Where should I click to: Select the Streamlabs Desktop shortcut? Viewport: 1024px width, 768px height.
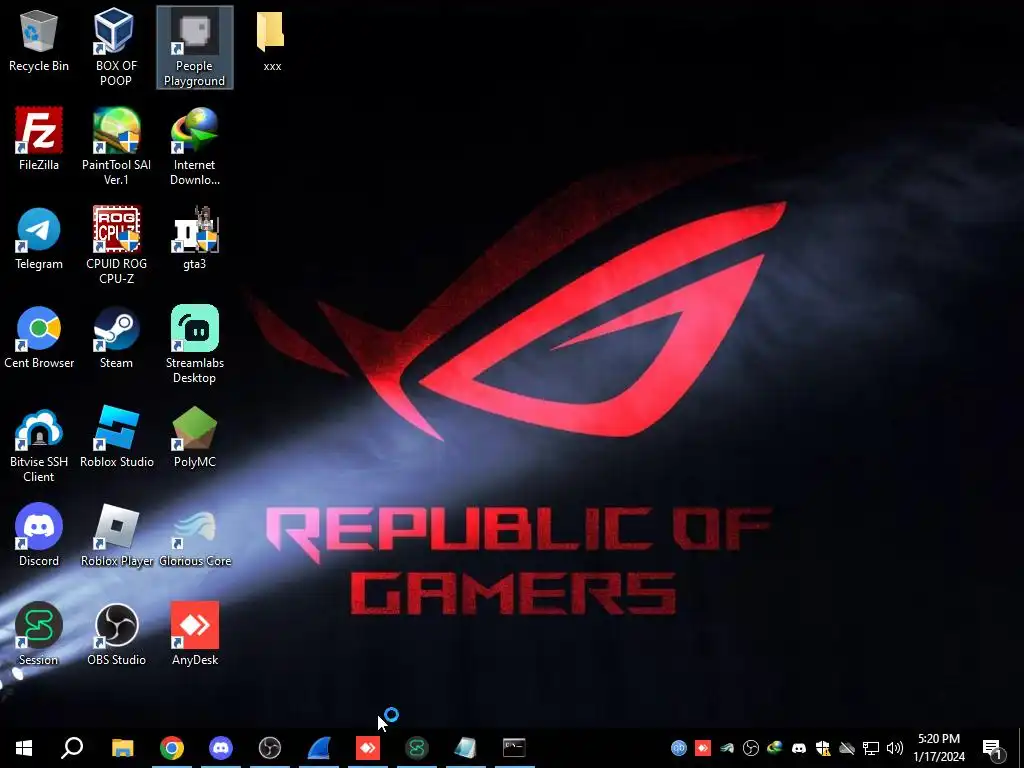click(194, 344)
